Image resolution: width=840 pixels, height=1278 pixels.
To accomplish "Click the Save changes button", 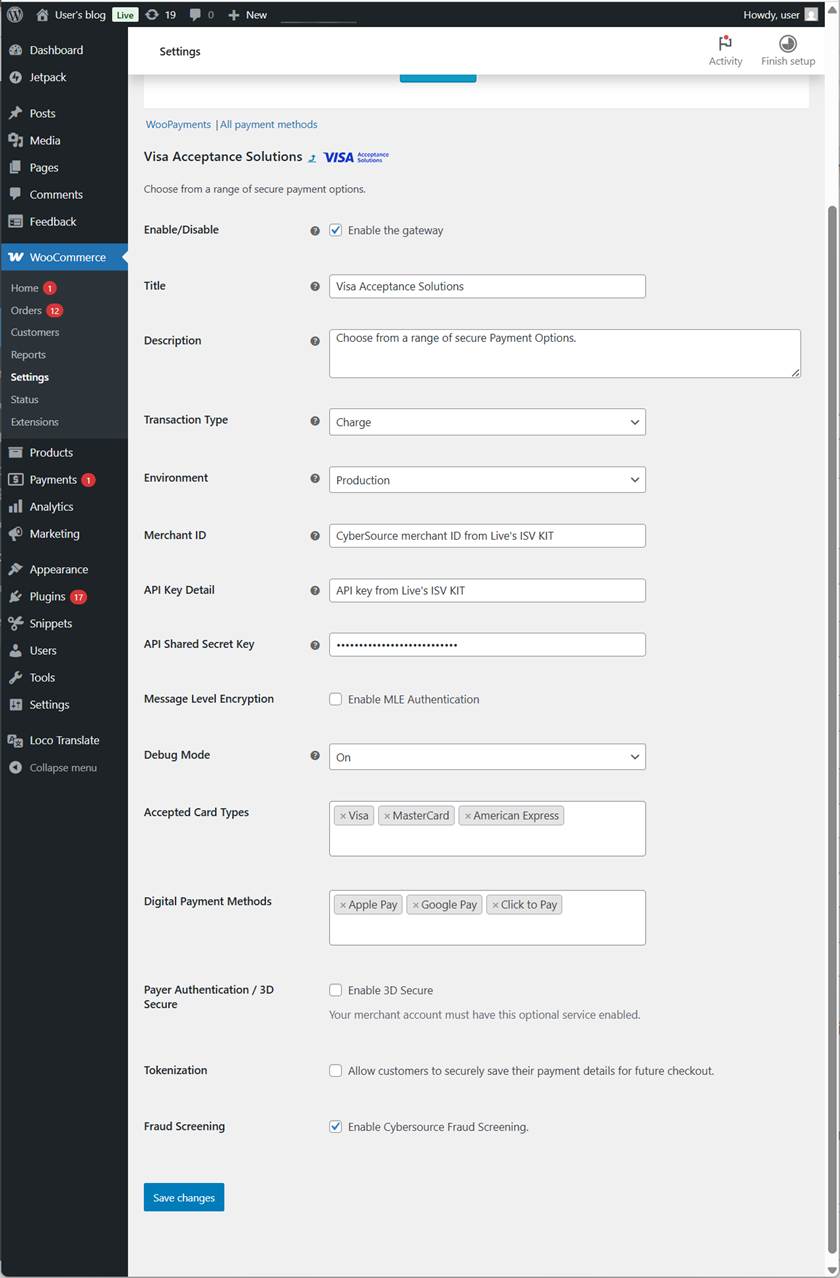I will click(184, 1197).
